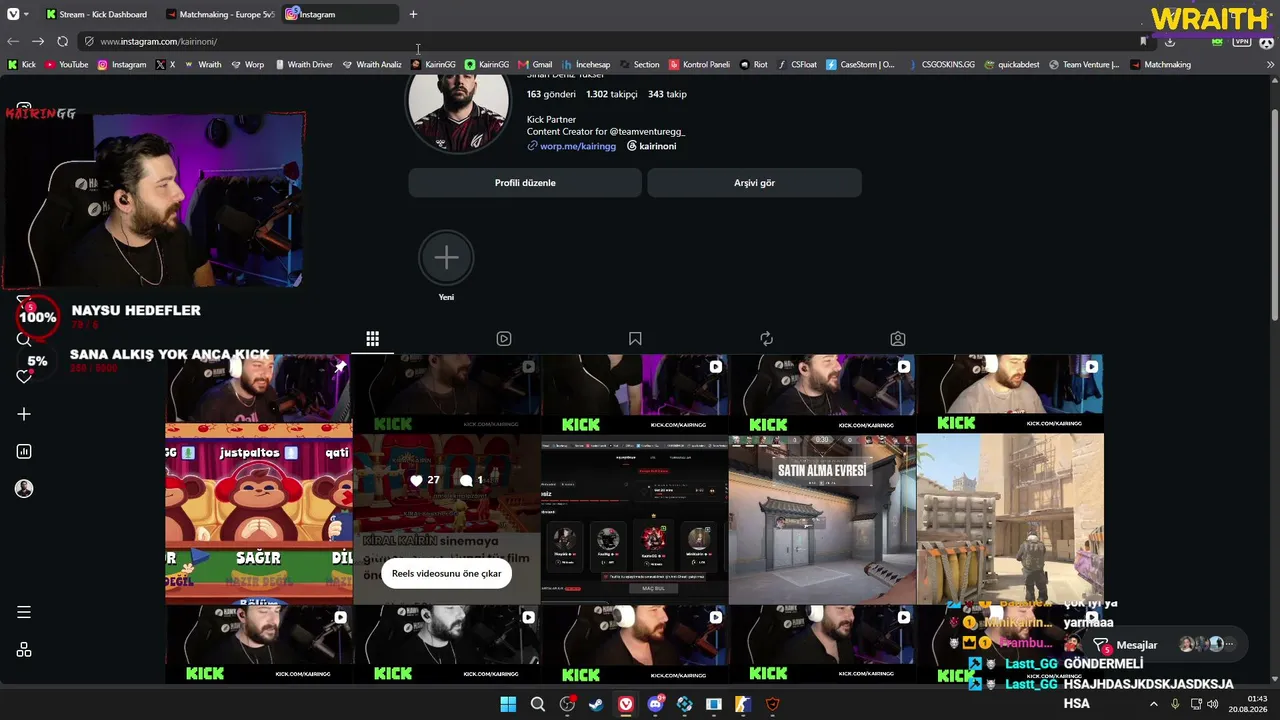Switch to the Reels tab
Viewport: 1280px width, 720px height.
coord(504,339)
